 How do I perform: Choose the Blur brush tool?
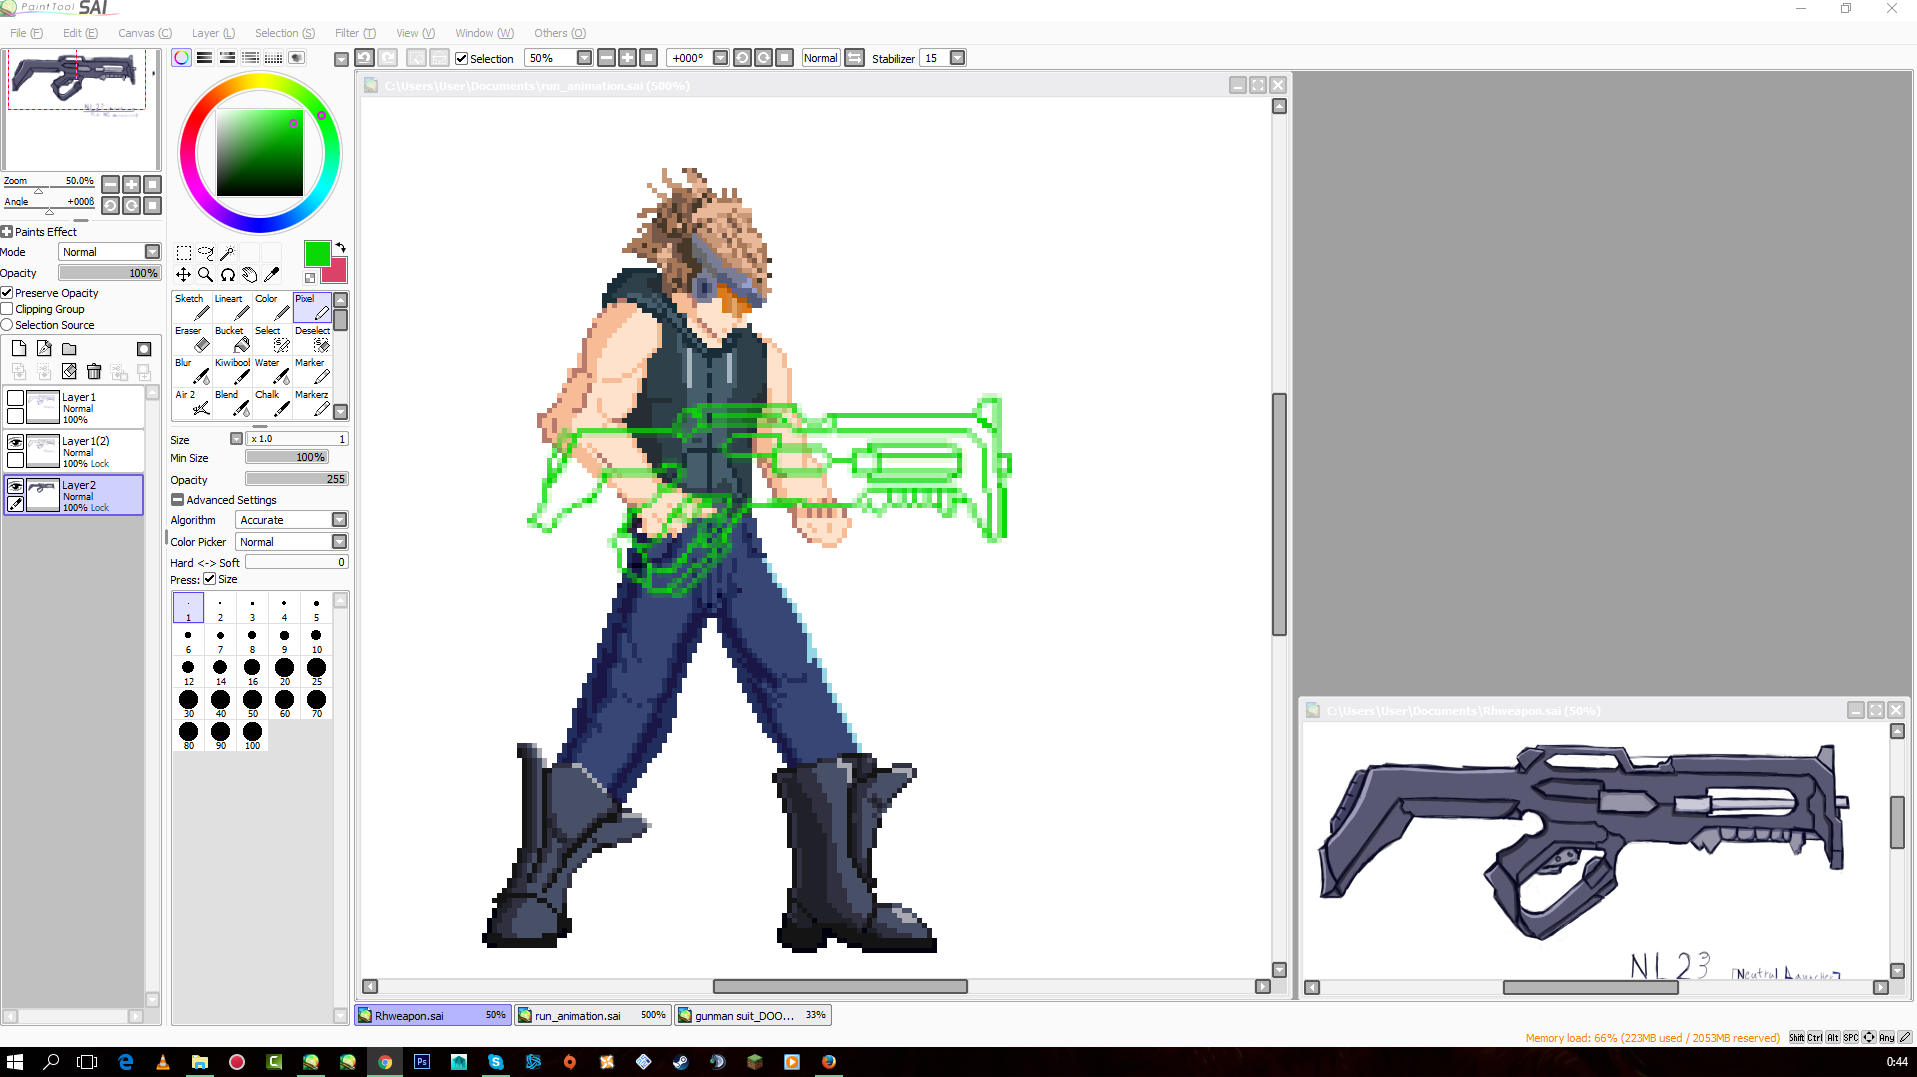(x=192, y=371)
